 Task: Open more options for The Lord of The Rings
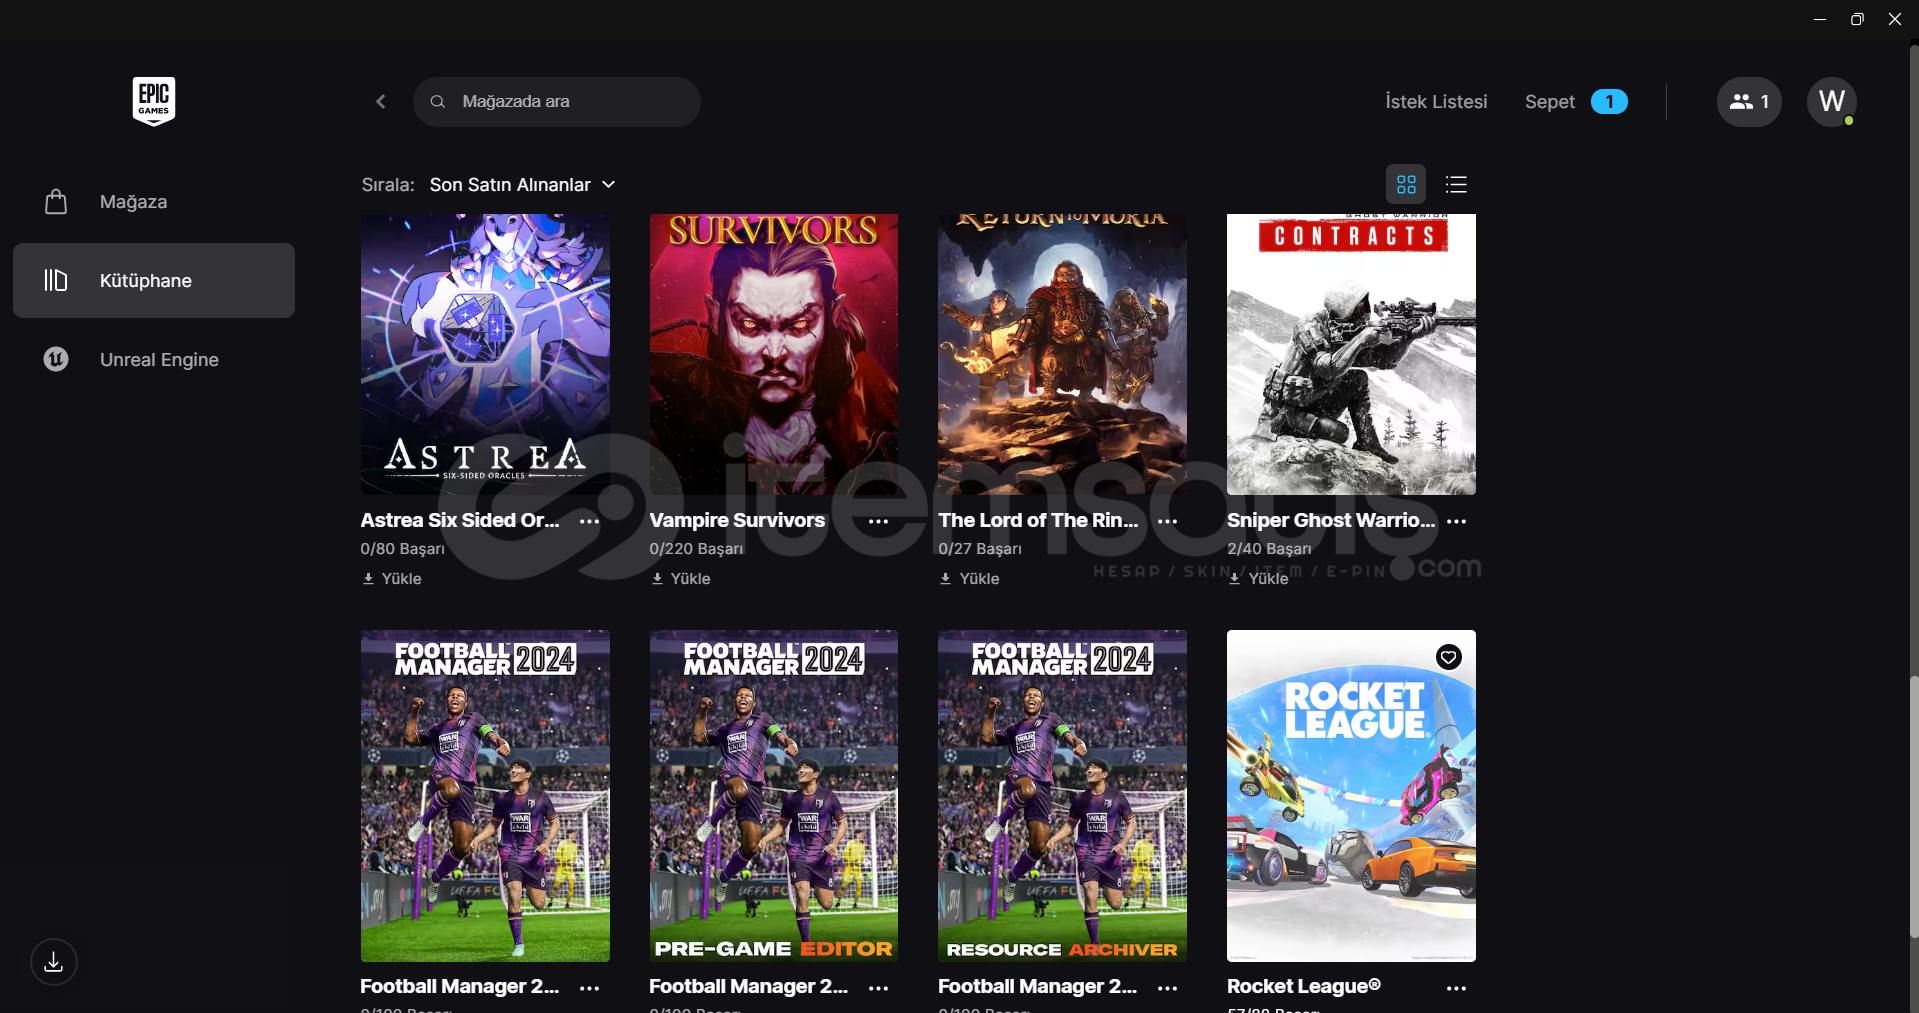(1167, 521)
